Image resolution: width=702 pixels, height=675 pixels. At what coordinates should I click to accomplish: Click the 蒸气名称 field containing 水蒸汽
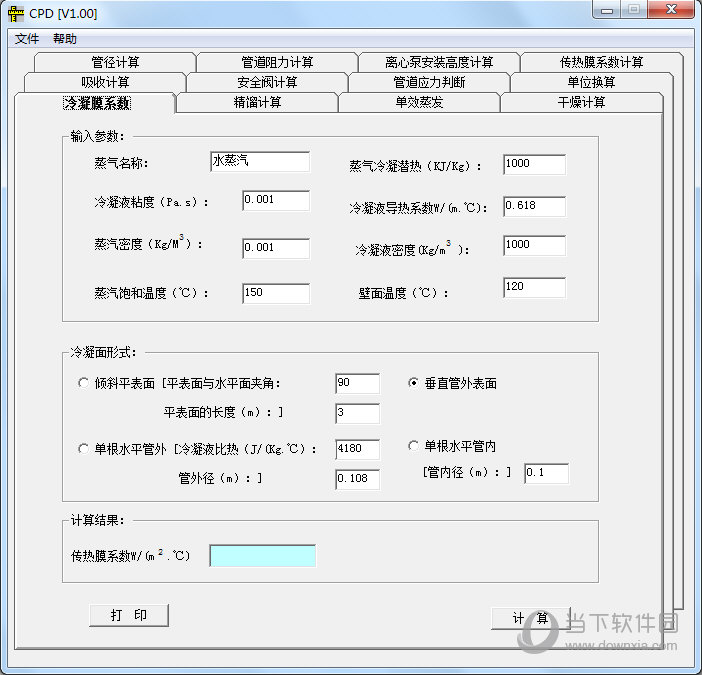click(260, 161)
